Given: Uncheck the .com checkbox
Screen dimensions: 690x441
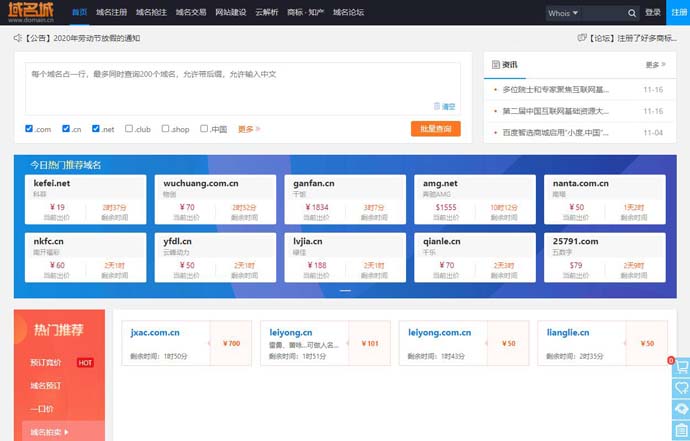Looking at the screenshot, I should [29, 129].
